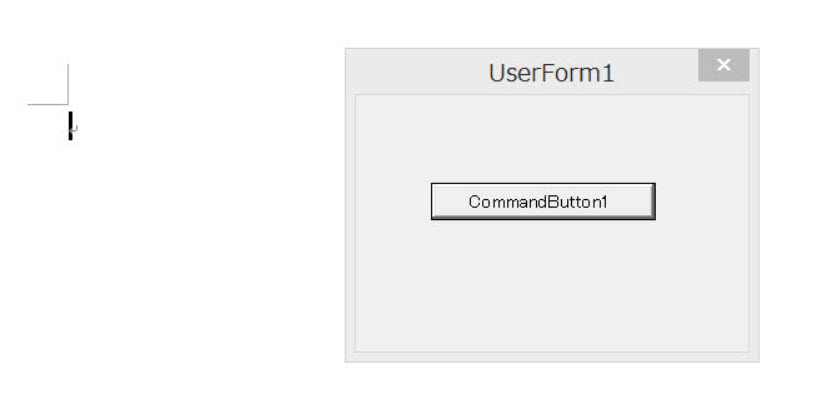Close the UserForm1 dialog
The image size is (822, 404).
pos(724,66)
